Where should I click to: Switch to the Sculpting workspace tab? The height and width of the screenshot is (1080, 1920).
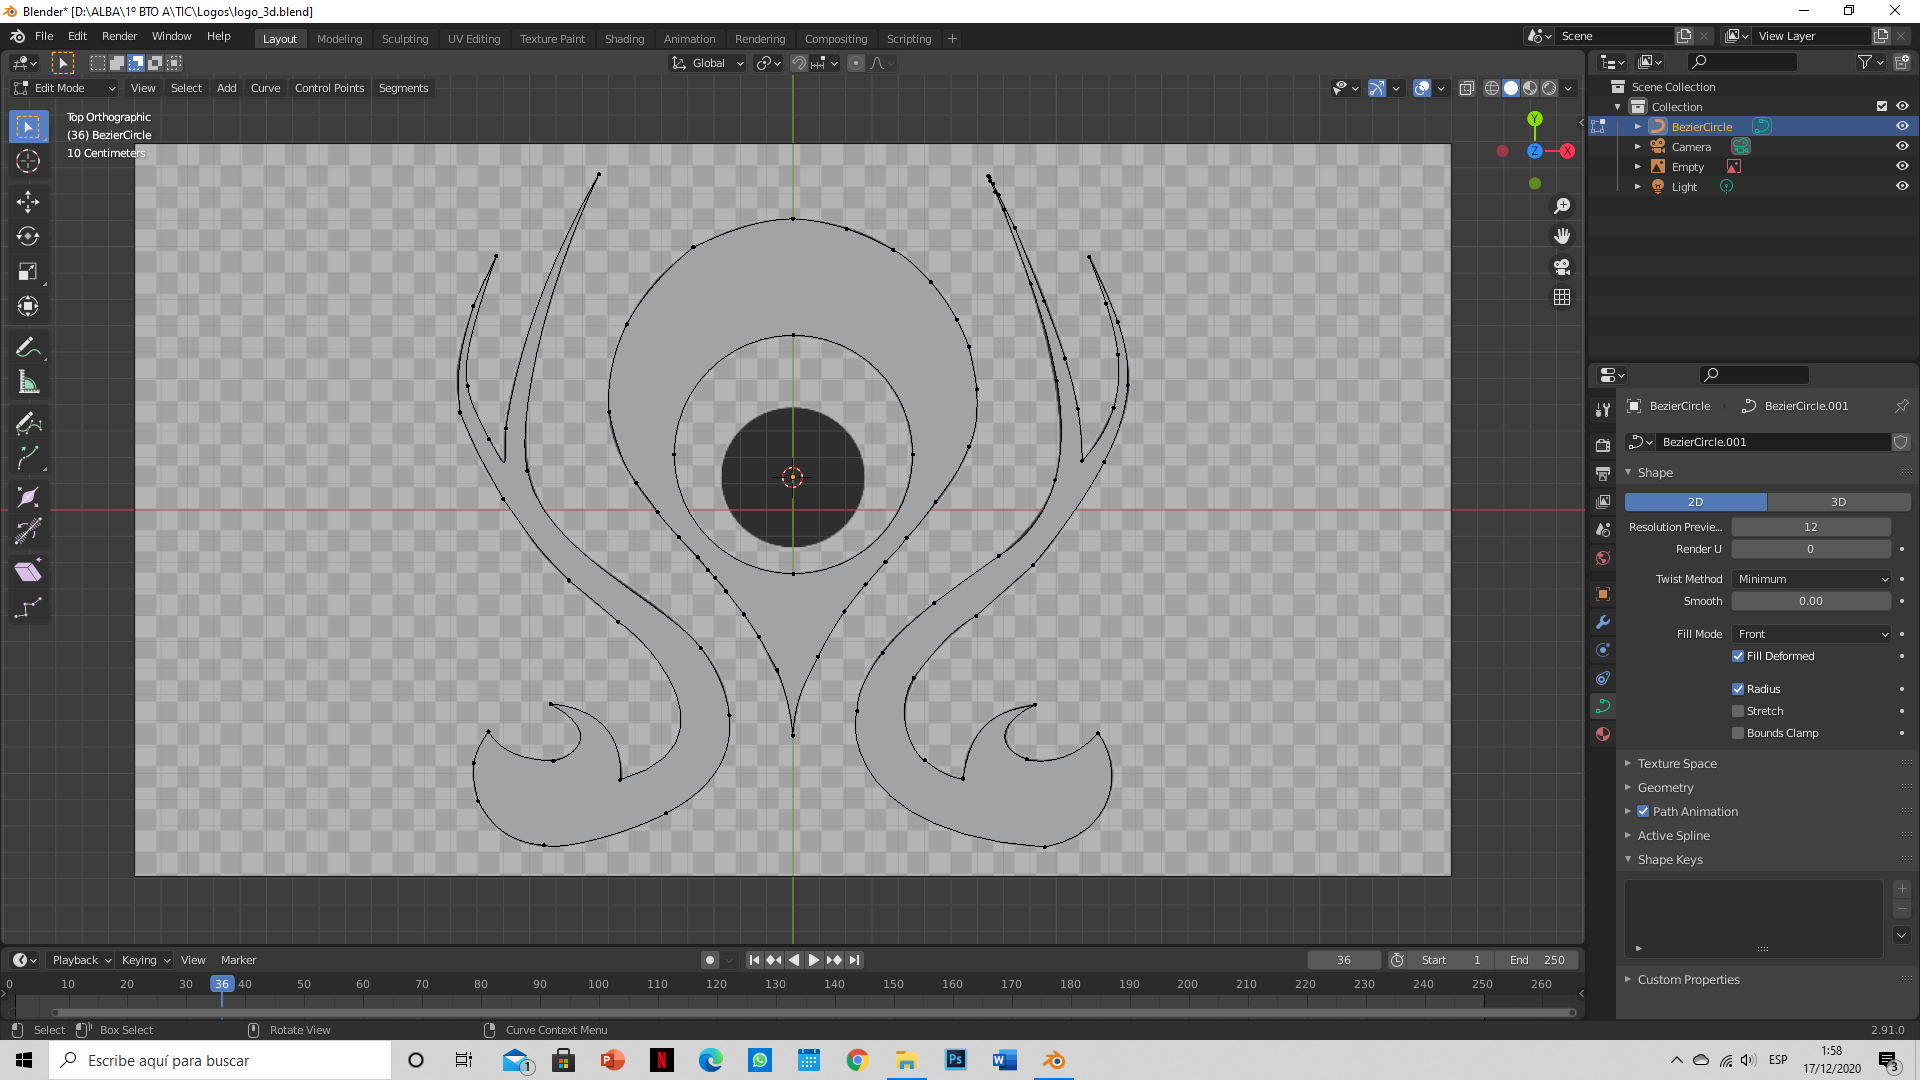[x=404, y=39]
